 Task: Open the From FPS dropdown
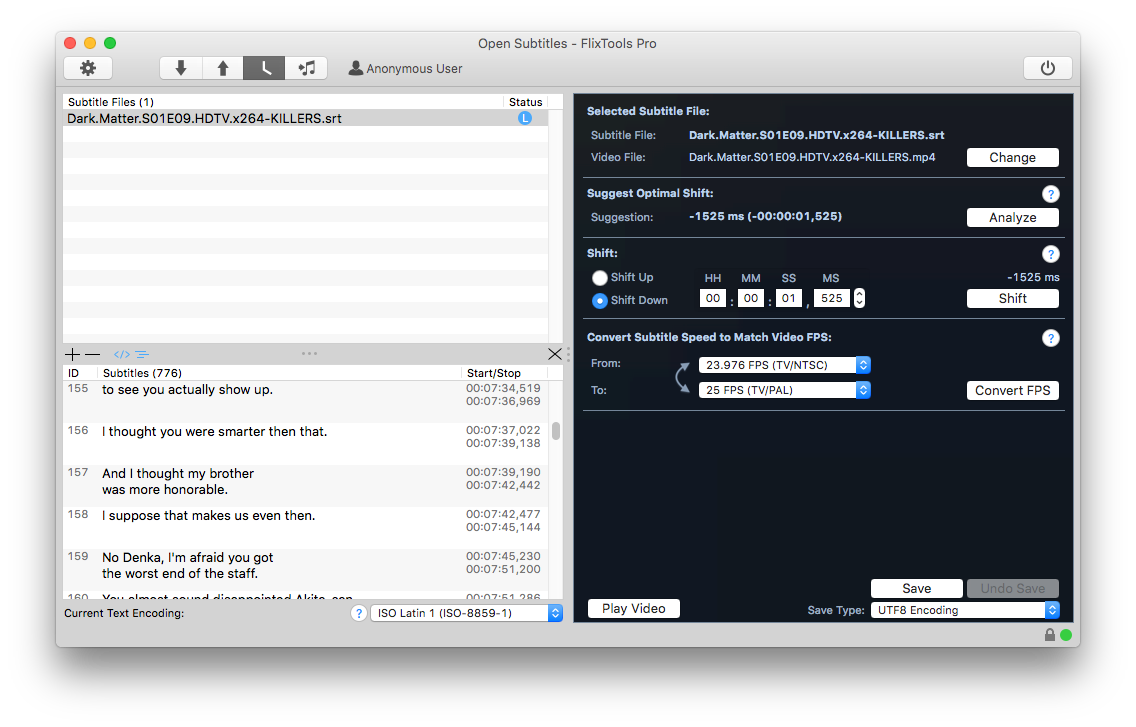point(784,365)
